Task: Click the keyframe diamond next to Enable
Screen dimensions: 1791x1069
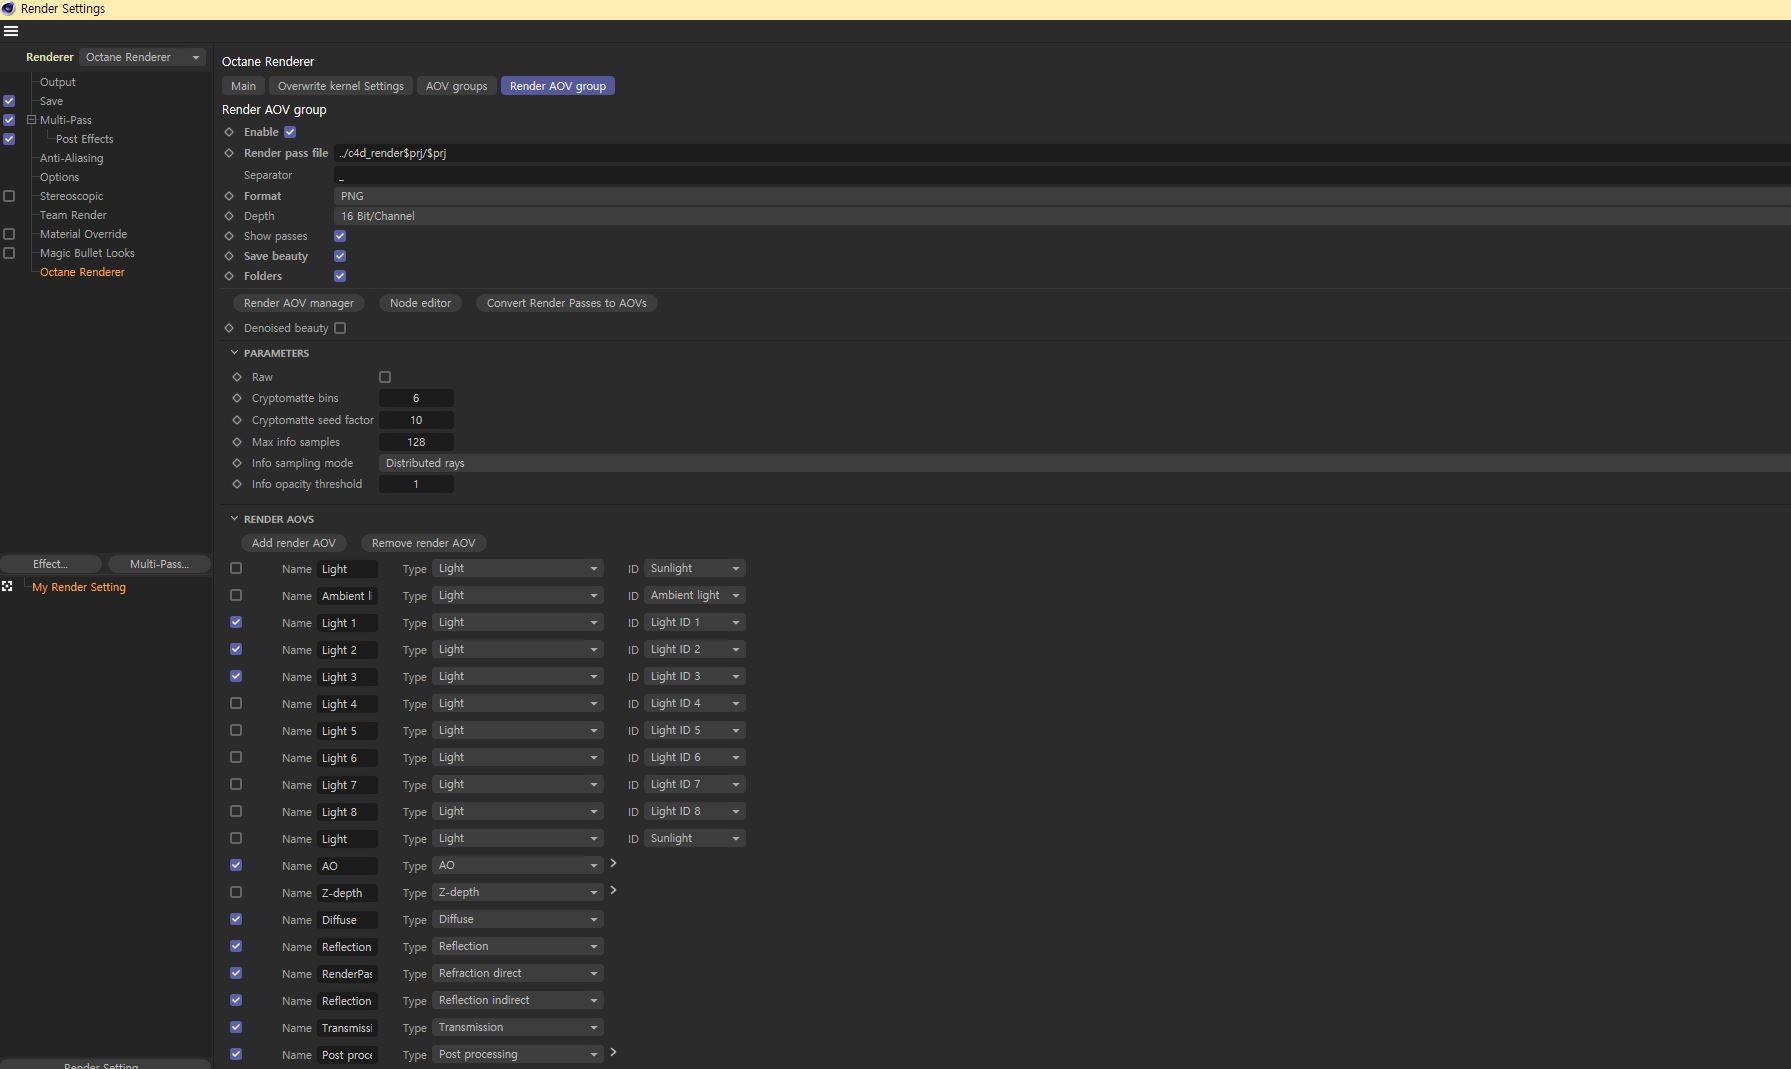Action: click(x=229, y=132)
